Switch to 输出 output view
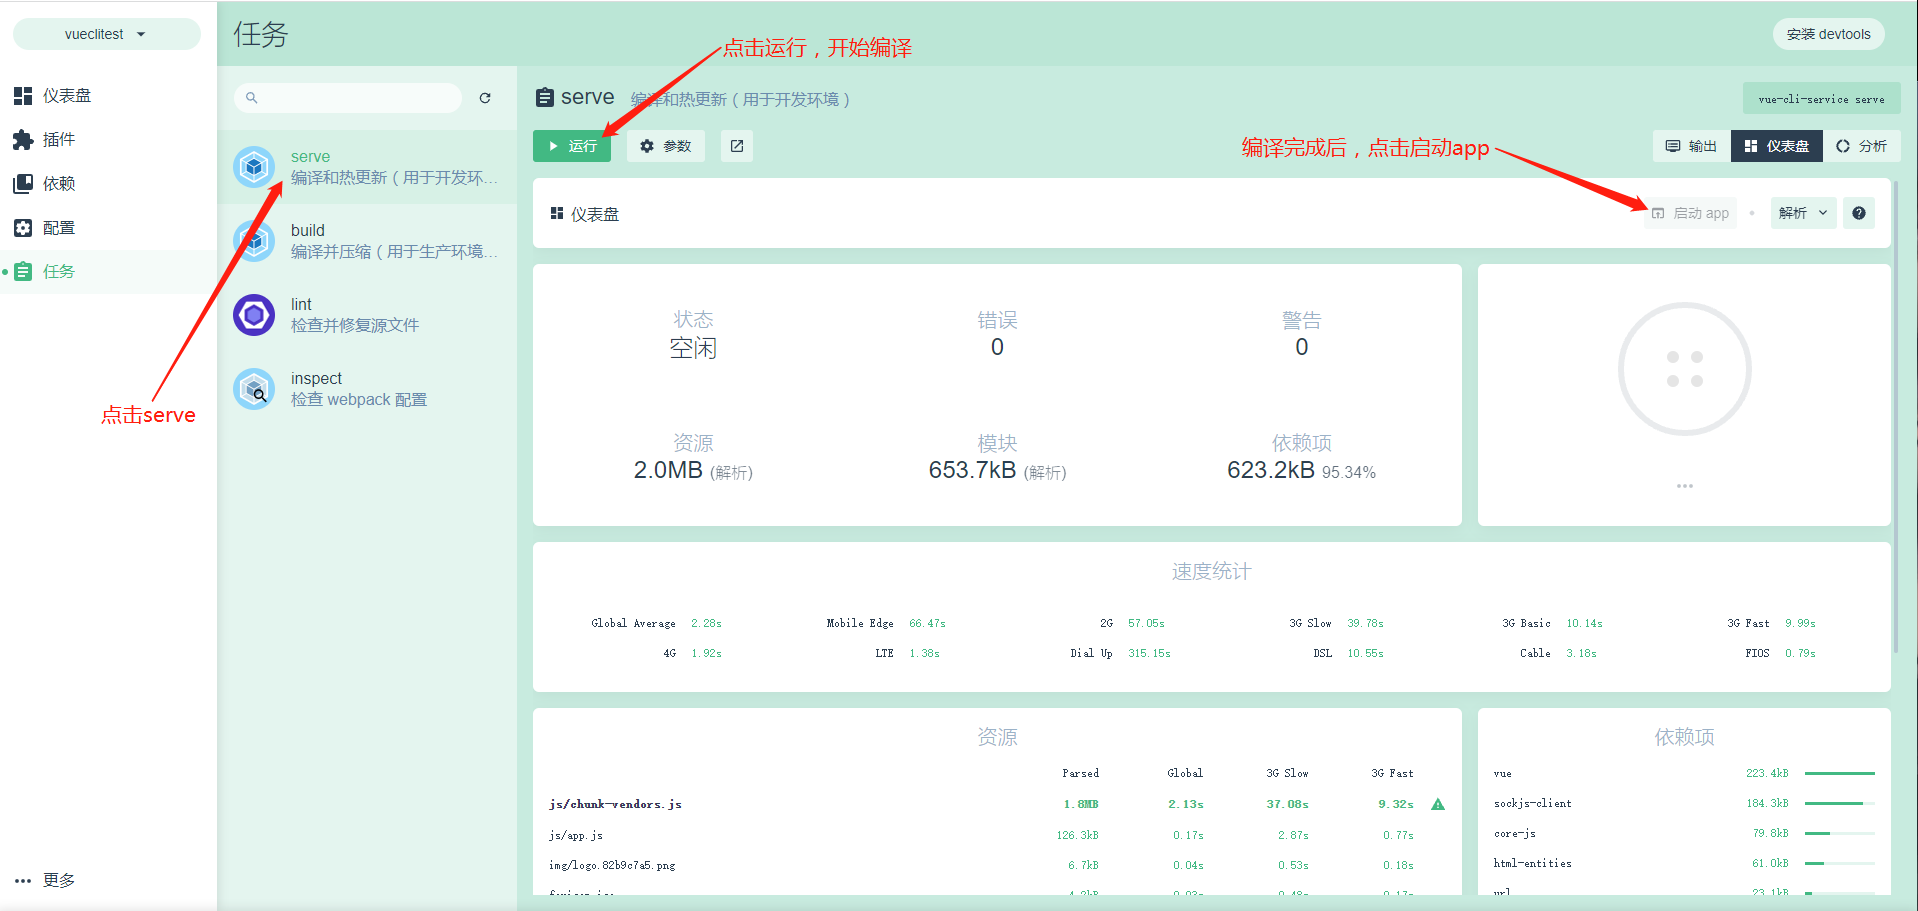The width and height of the screenshot is (1918, 911). click(1691, 146)
